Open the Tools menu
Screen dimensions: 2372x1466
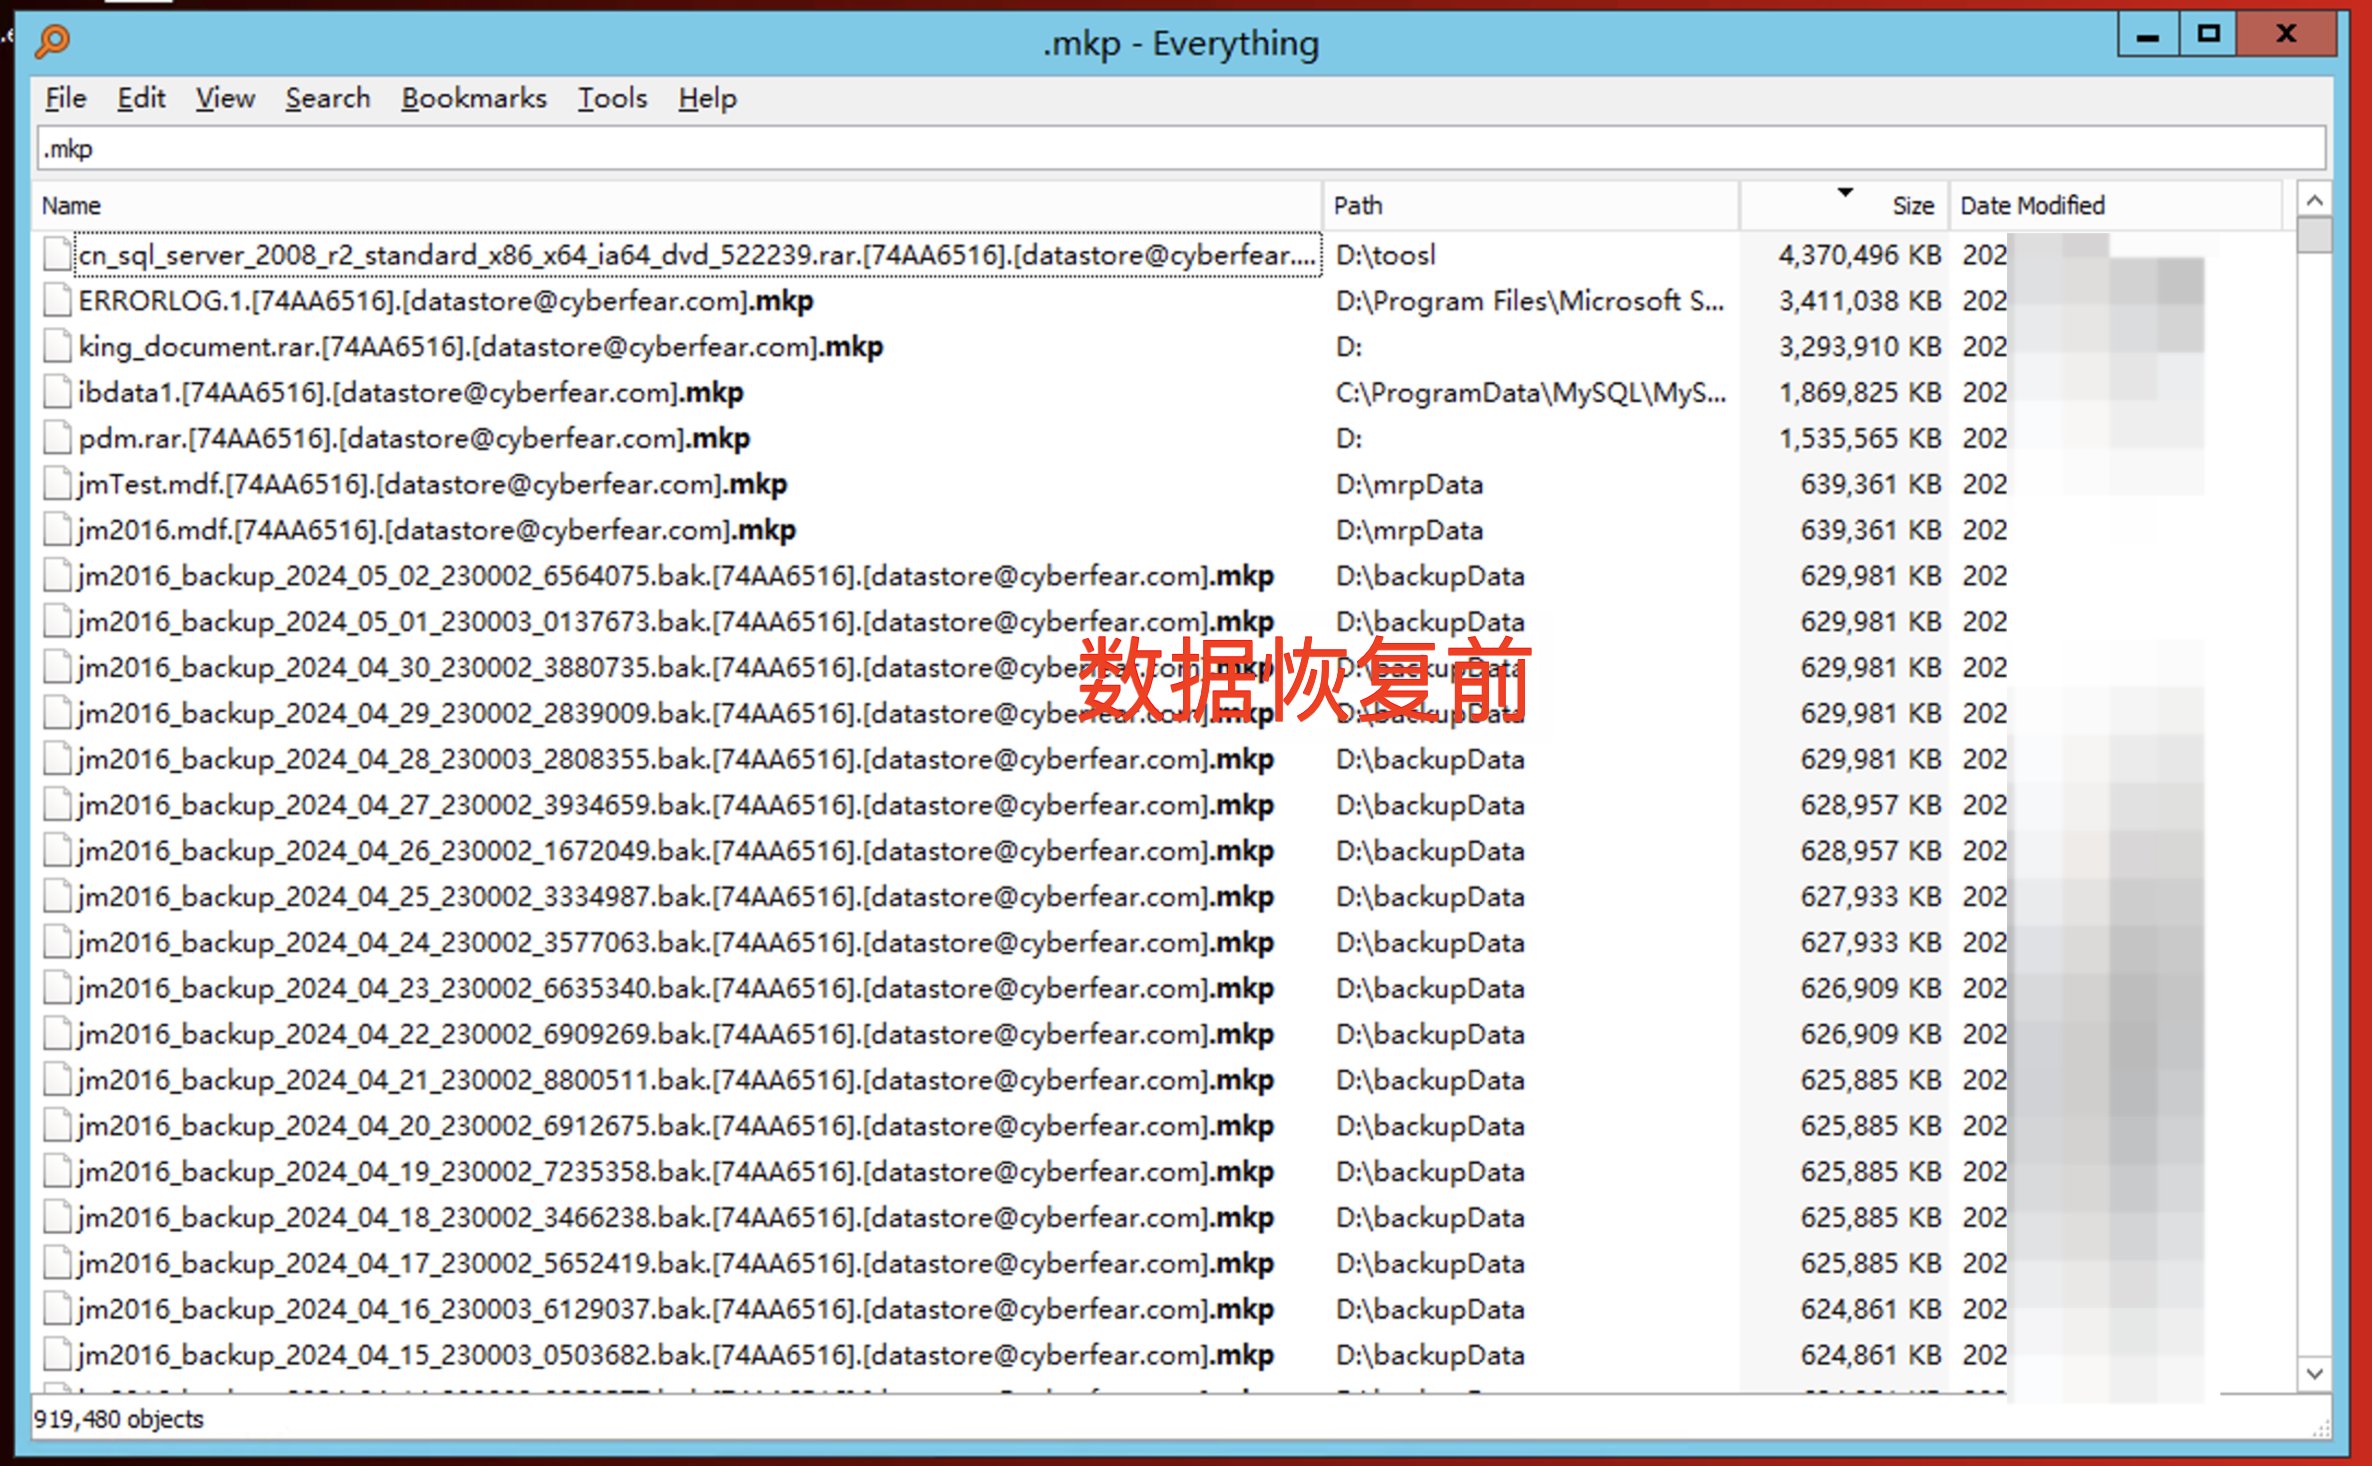(612, 98)
